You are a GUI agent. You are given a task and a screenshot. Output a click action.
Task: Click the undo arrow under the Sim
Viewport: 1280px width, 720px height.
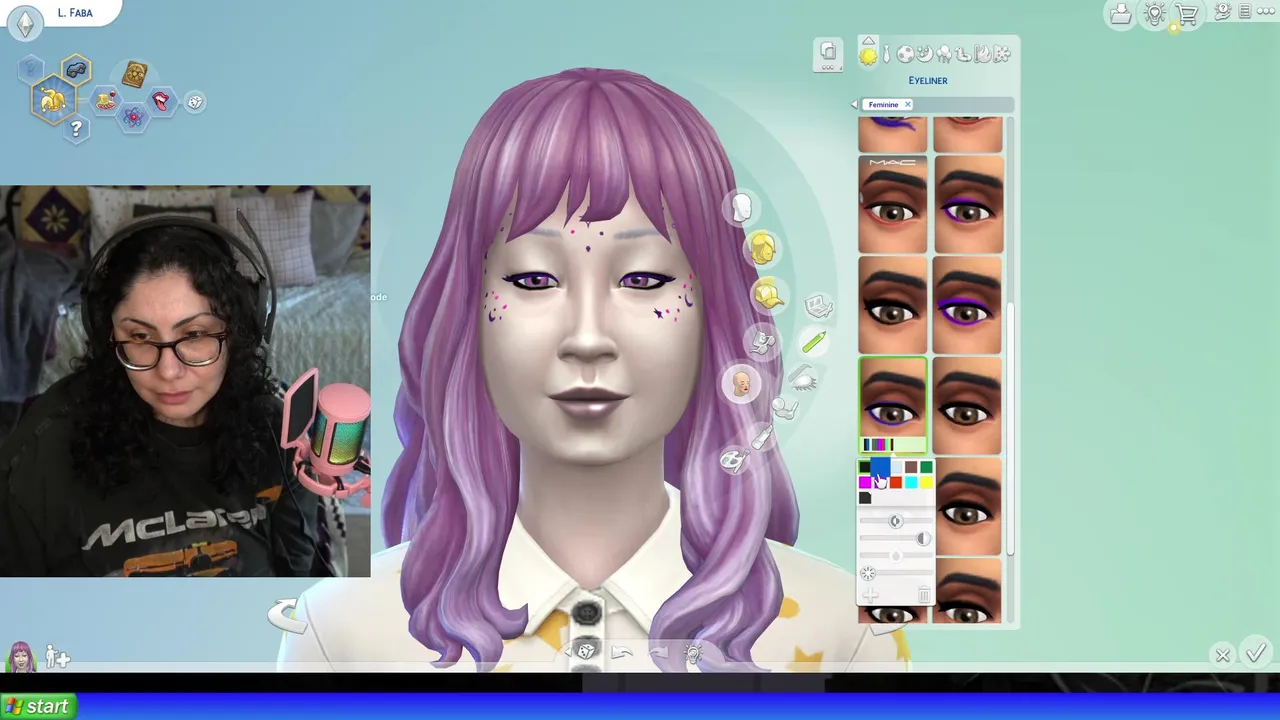(621, 653)
